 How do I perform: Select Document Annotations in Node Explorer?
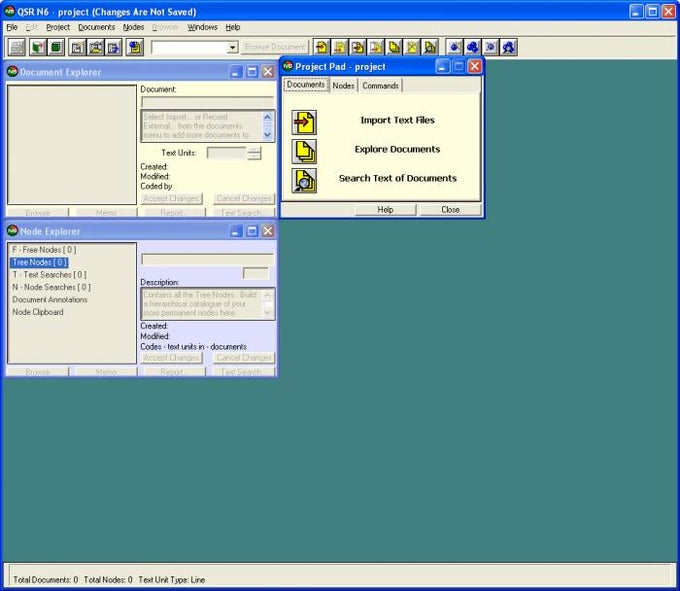pos(50,300)
